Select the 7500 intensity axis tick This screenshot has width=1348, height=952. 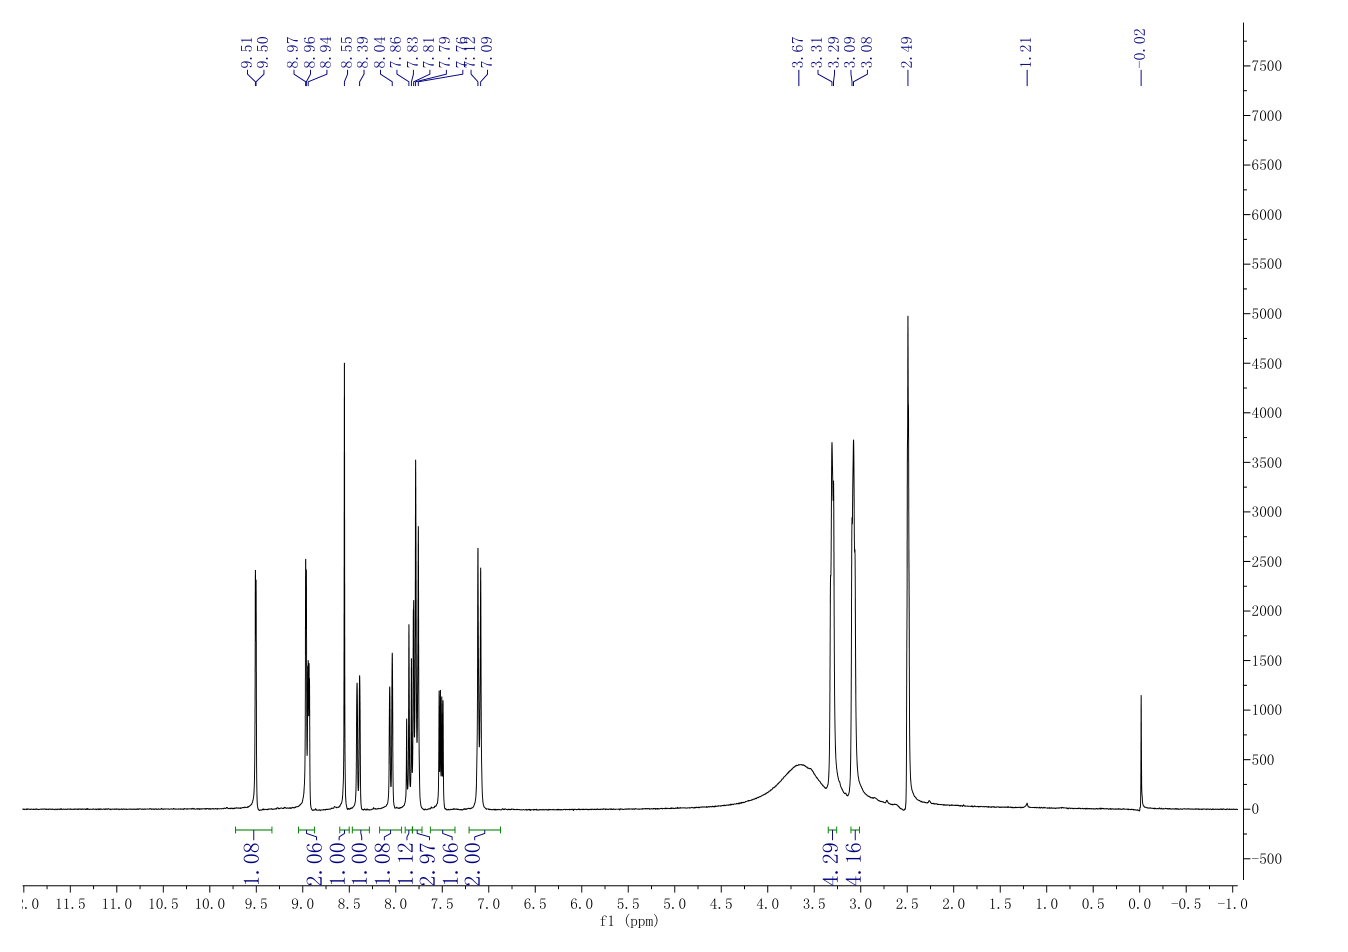click(x=1268, y=66)
